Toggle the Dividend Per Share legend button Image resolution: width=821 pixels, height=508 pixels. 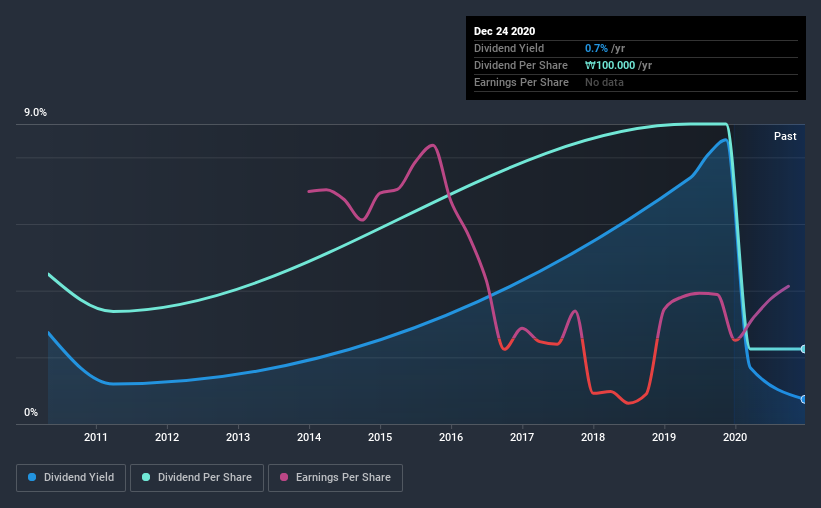coord(197,478)
